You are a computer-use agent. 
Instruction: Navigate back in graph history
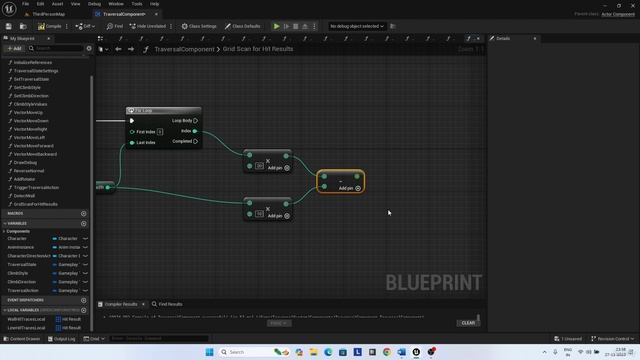(x=118, y=49)
